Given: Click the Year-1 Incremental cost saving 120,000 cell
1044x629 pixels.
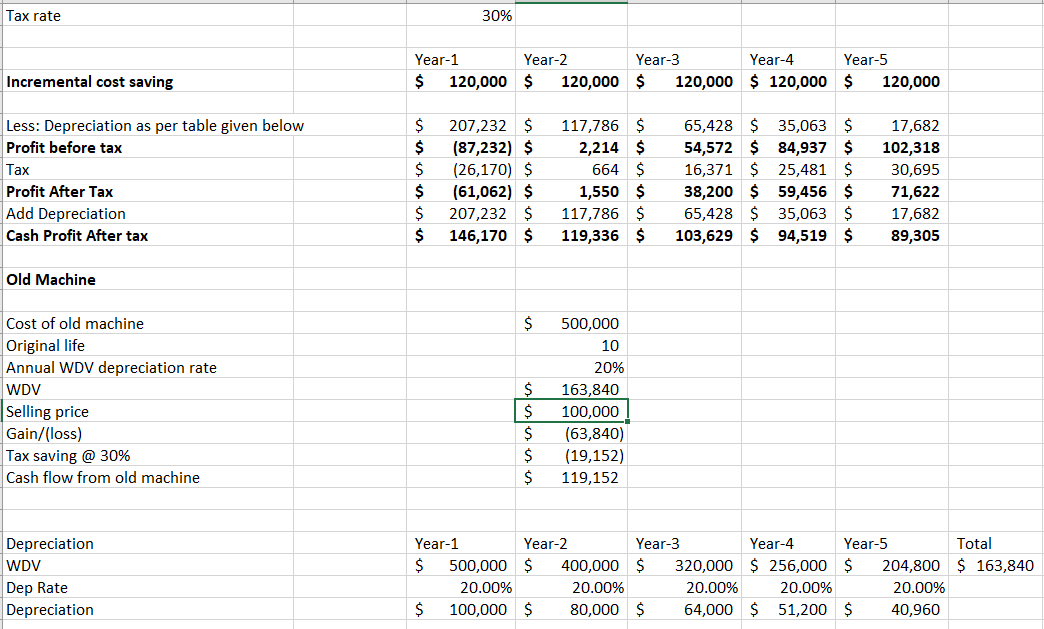Looking at the screenshot, I should click(x=463, y=82).
